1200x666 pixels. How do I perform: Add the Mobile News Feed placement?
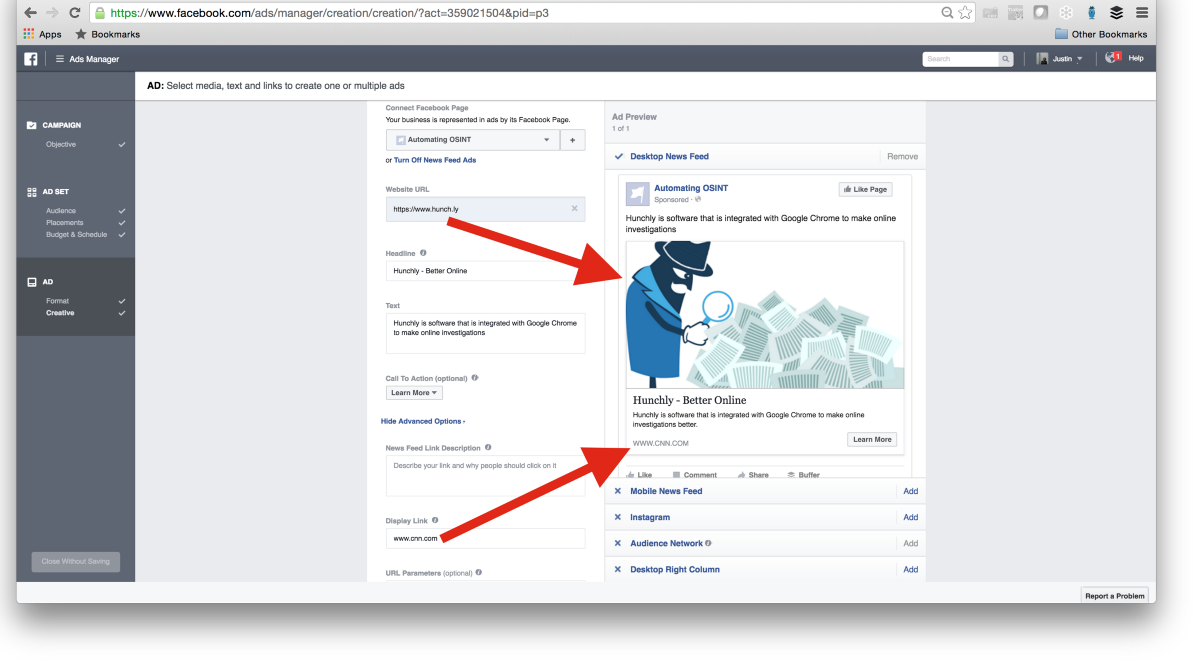(911, 491)
